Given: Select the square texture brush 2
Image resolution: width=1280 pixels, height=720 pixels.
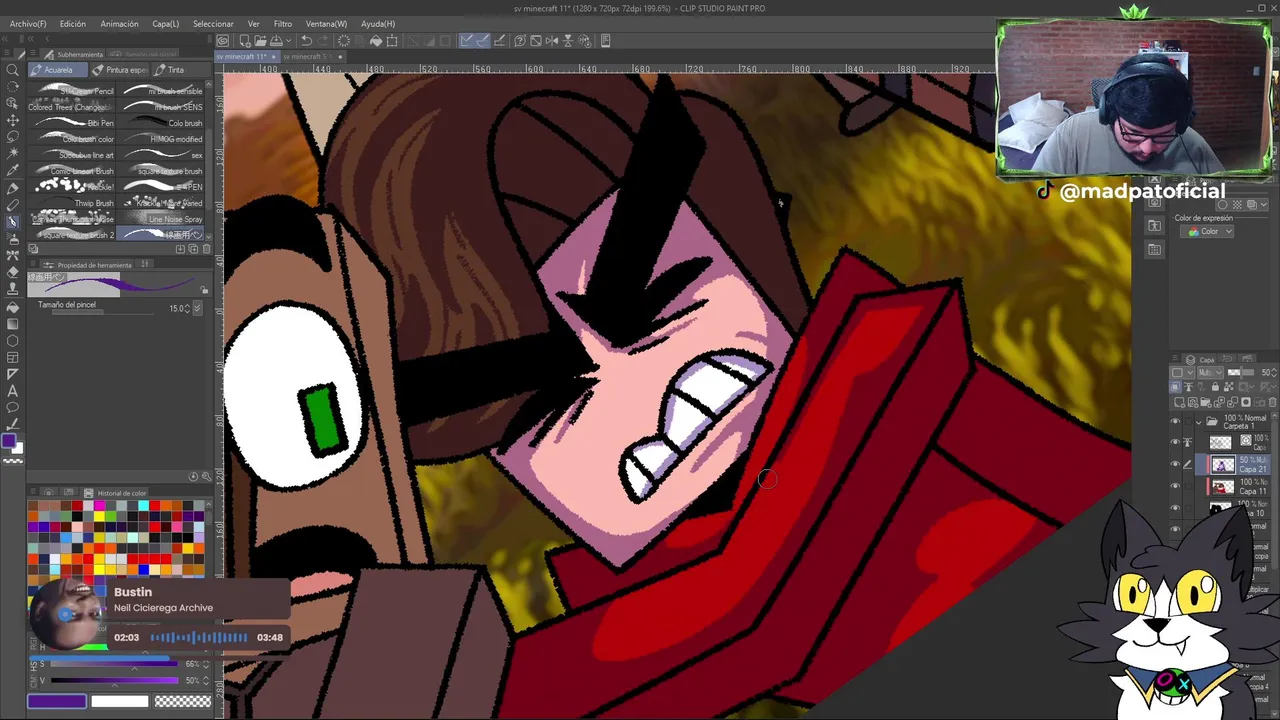Looking at the screenshot, I should 71,235.
